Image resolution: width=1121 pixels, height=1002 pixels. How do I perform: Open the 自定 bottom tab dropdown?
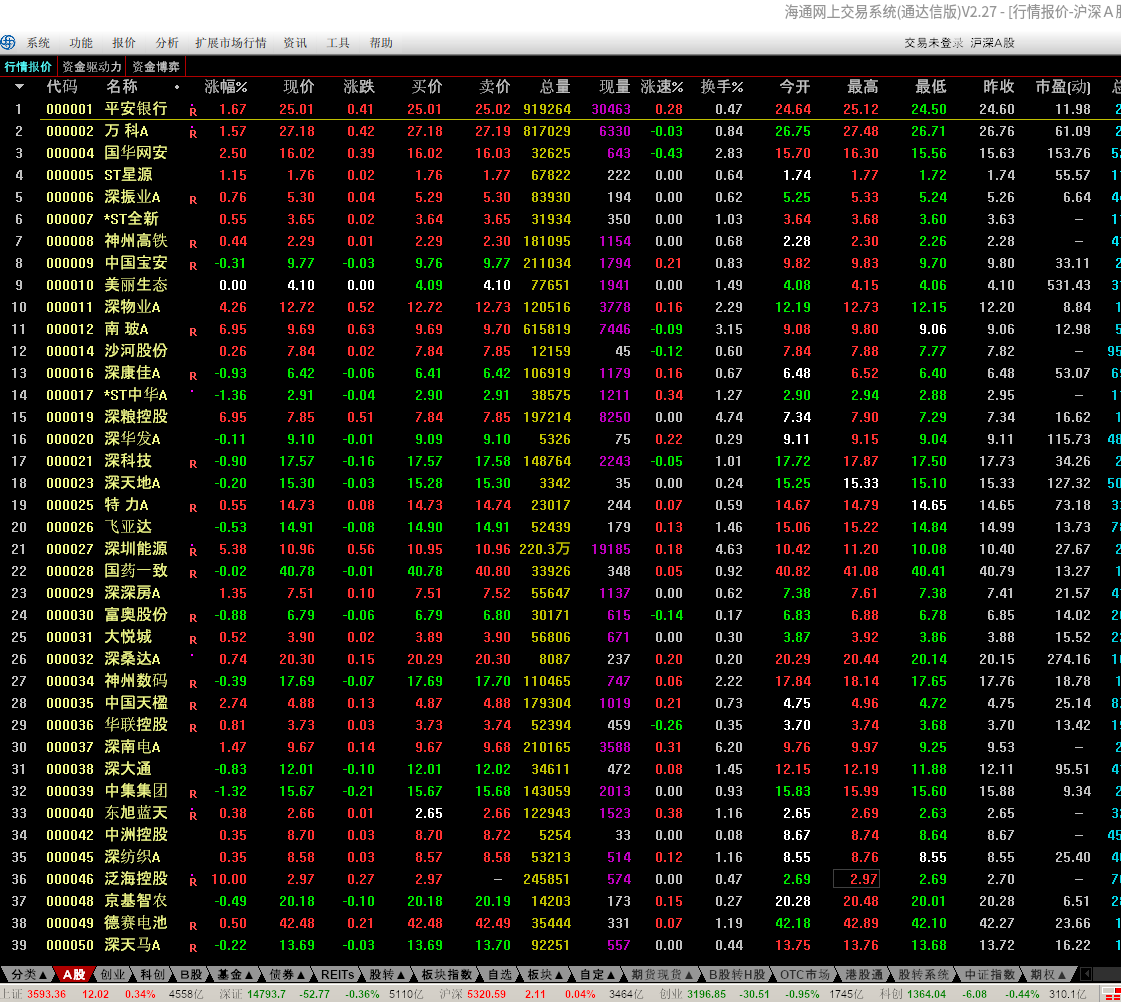point(598,974)
